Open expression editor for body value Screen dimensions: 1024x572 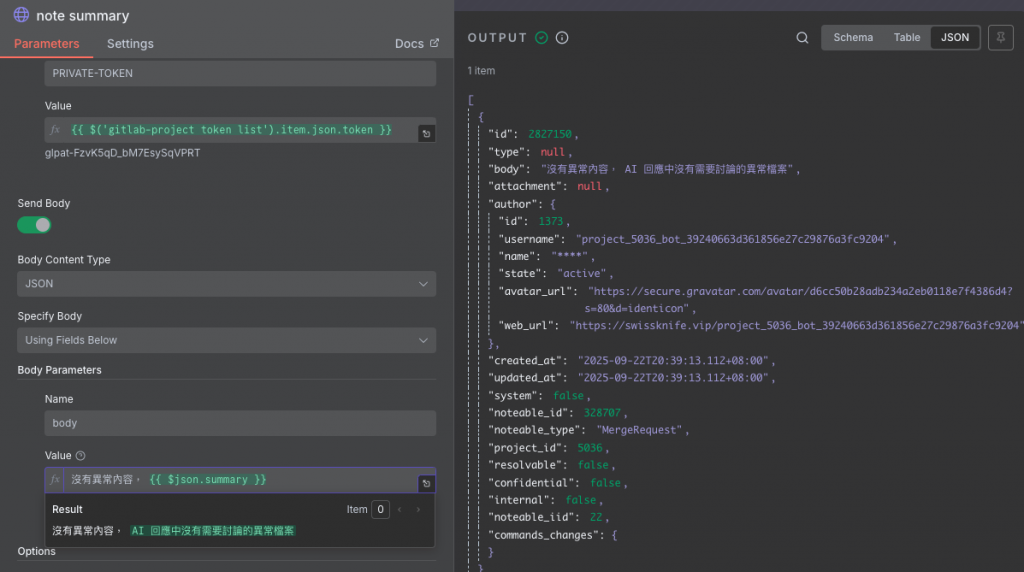coord(426,484)
